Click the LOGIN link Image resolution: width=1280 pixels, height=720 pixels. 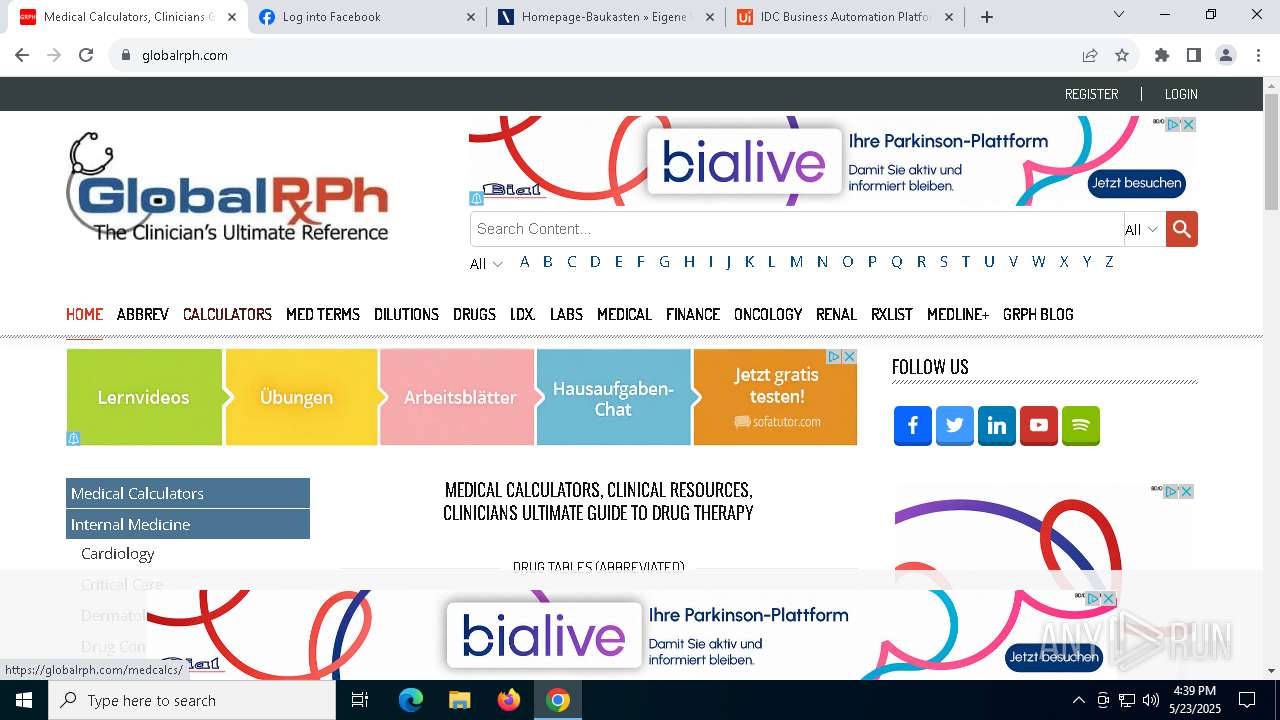click(1181, 94)
